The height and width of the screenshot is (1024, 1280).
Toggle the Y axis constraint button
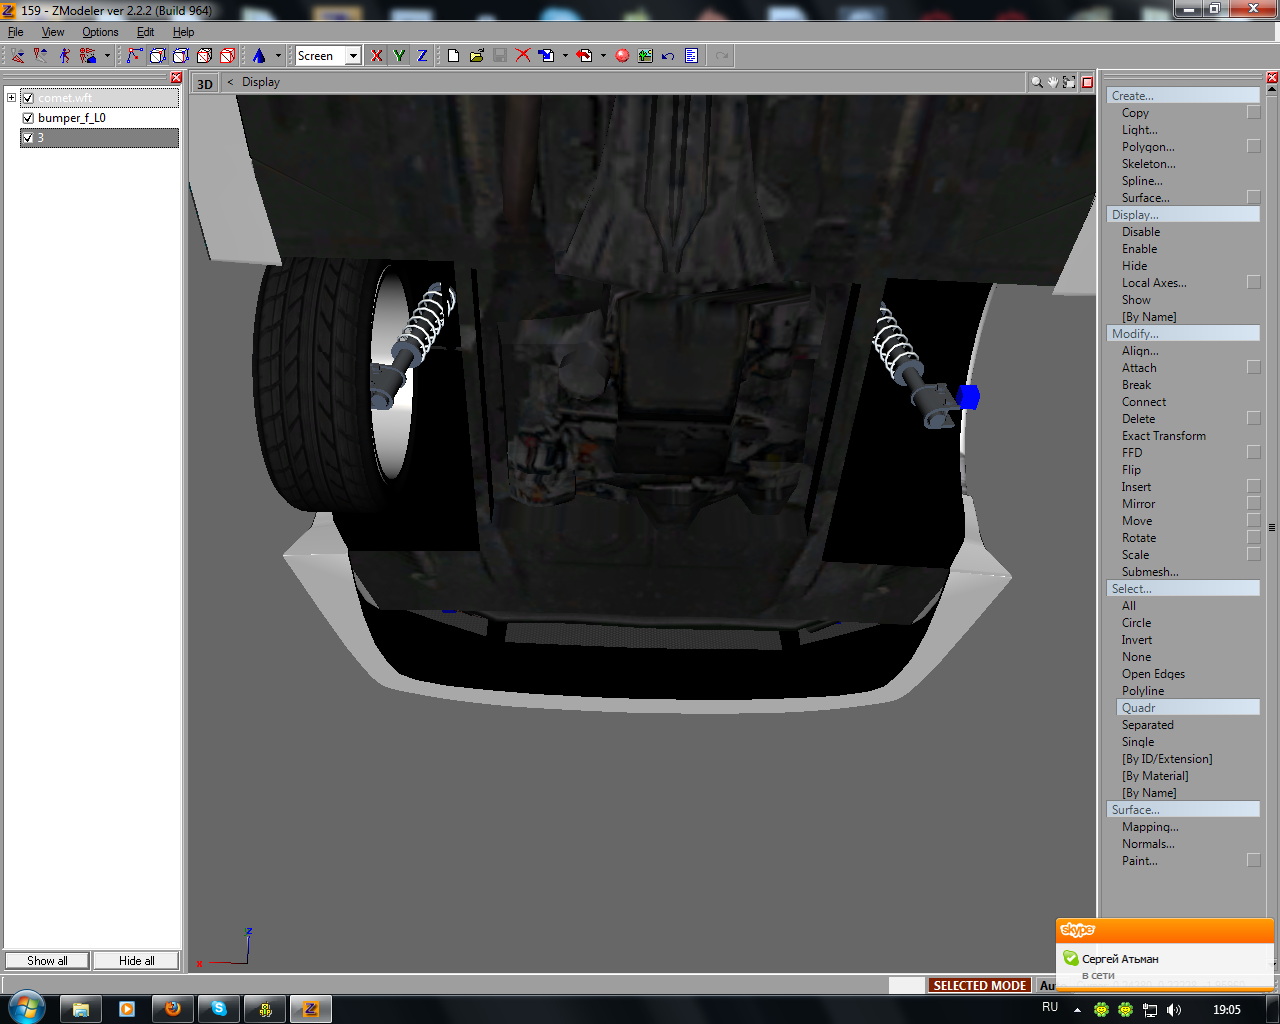[x=399, y=56]
